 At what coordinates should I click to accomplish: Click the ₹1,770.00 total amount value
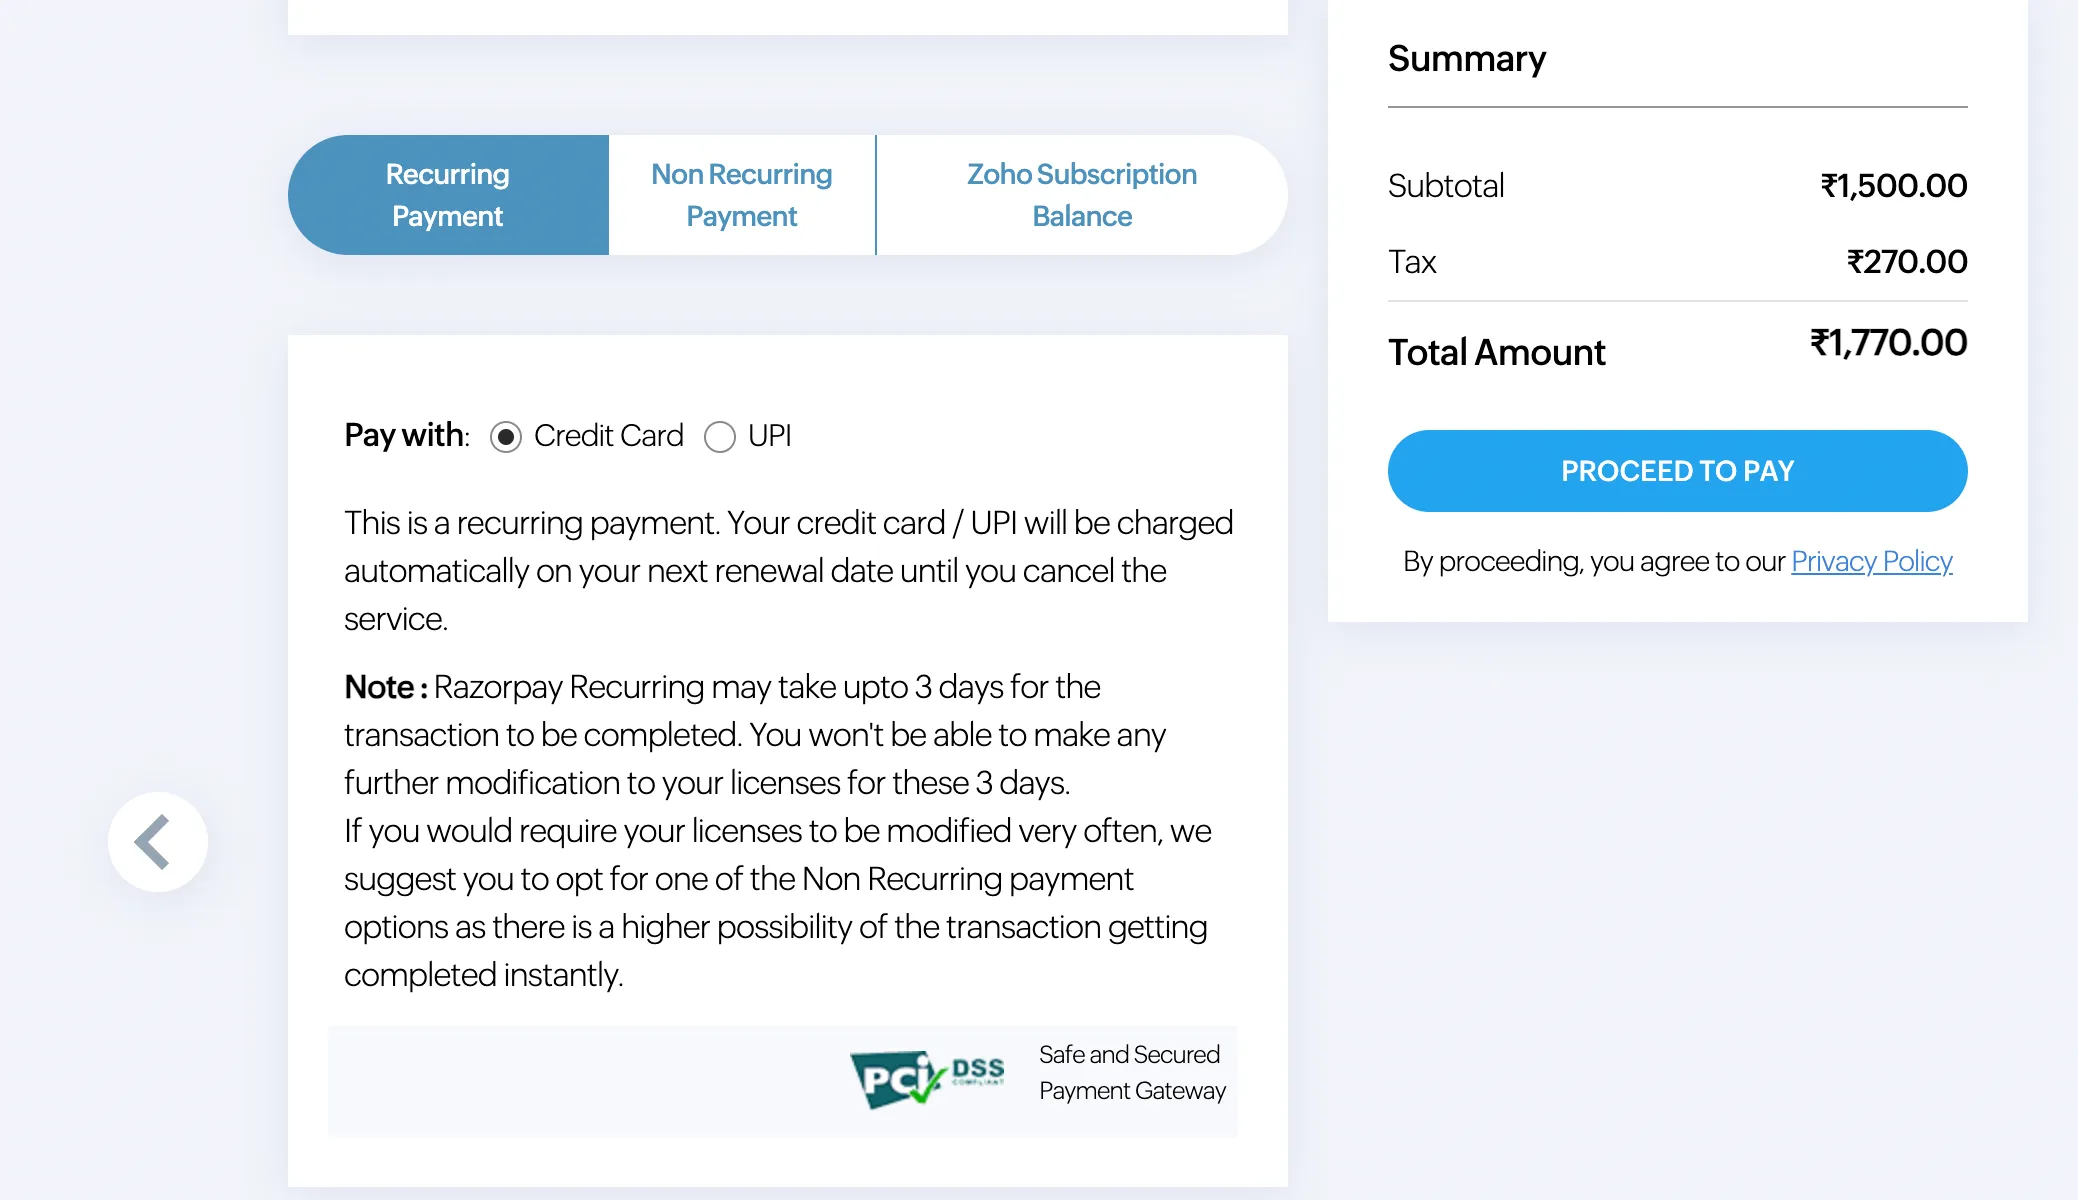click(1888, 343)
